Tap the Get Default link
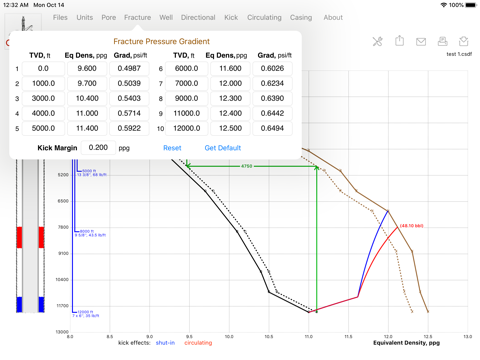480x360 pixels. click(223, 148)
